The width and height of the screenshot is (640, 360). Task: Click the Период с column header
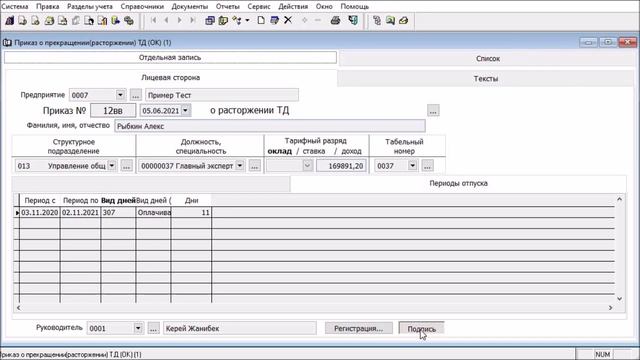pyautogui.click(x=40, y=200)
